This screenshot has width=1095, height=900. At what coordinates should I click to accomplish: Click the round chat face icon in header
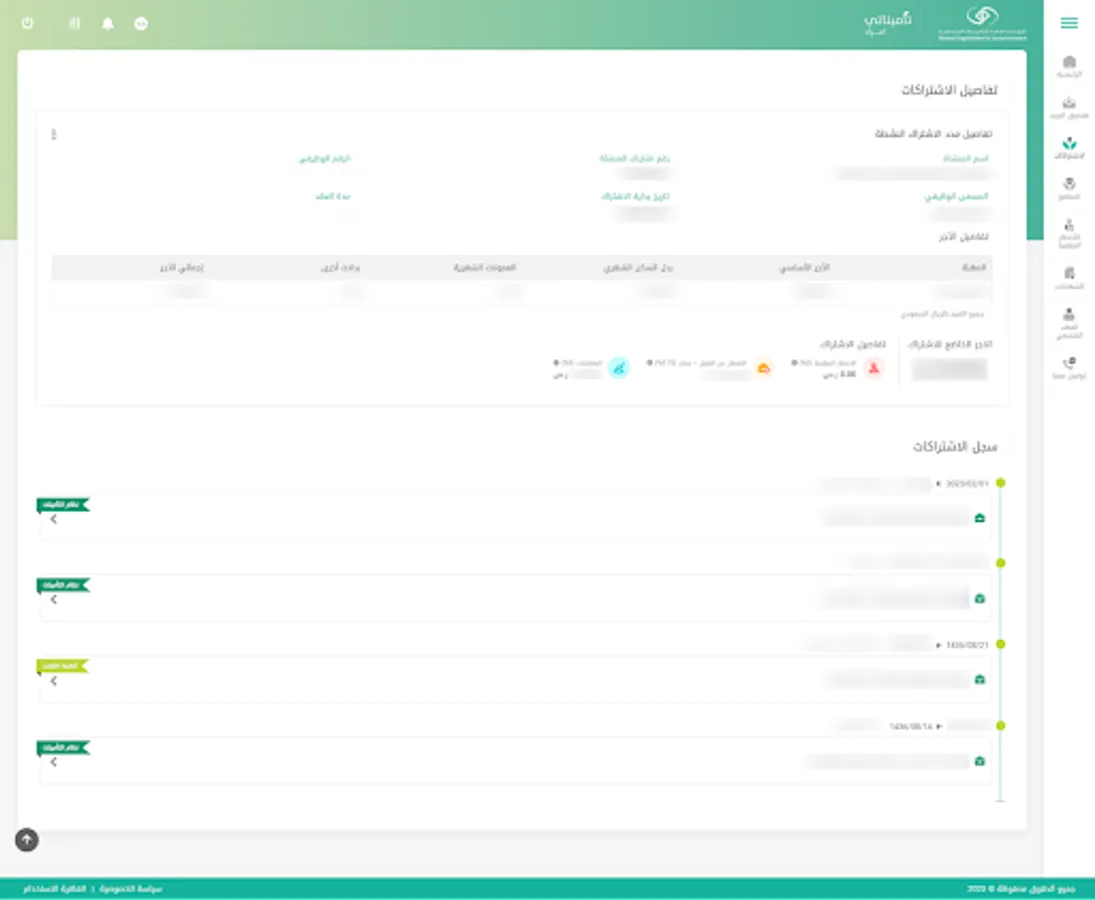pos(141,24)
